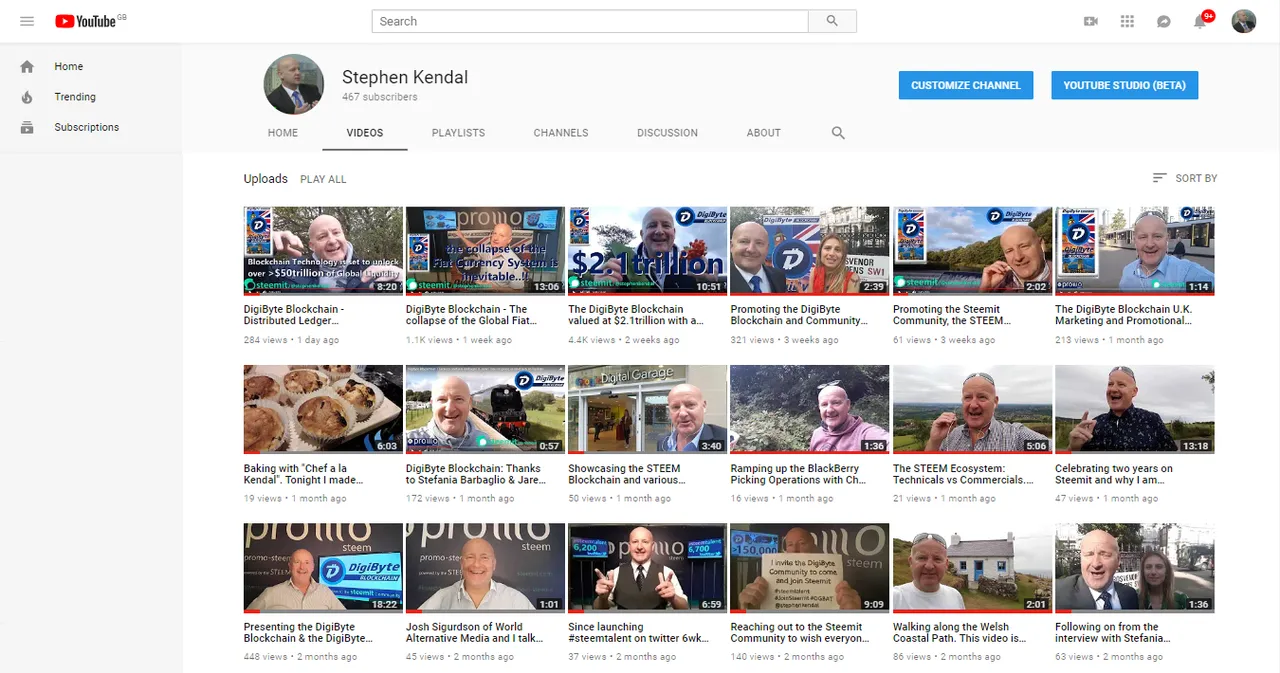
Task: Open the YouTube apps grid
Action: pos(1127,21)
